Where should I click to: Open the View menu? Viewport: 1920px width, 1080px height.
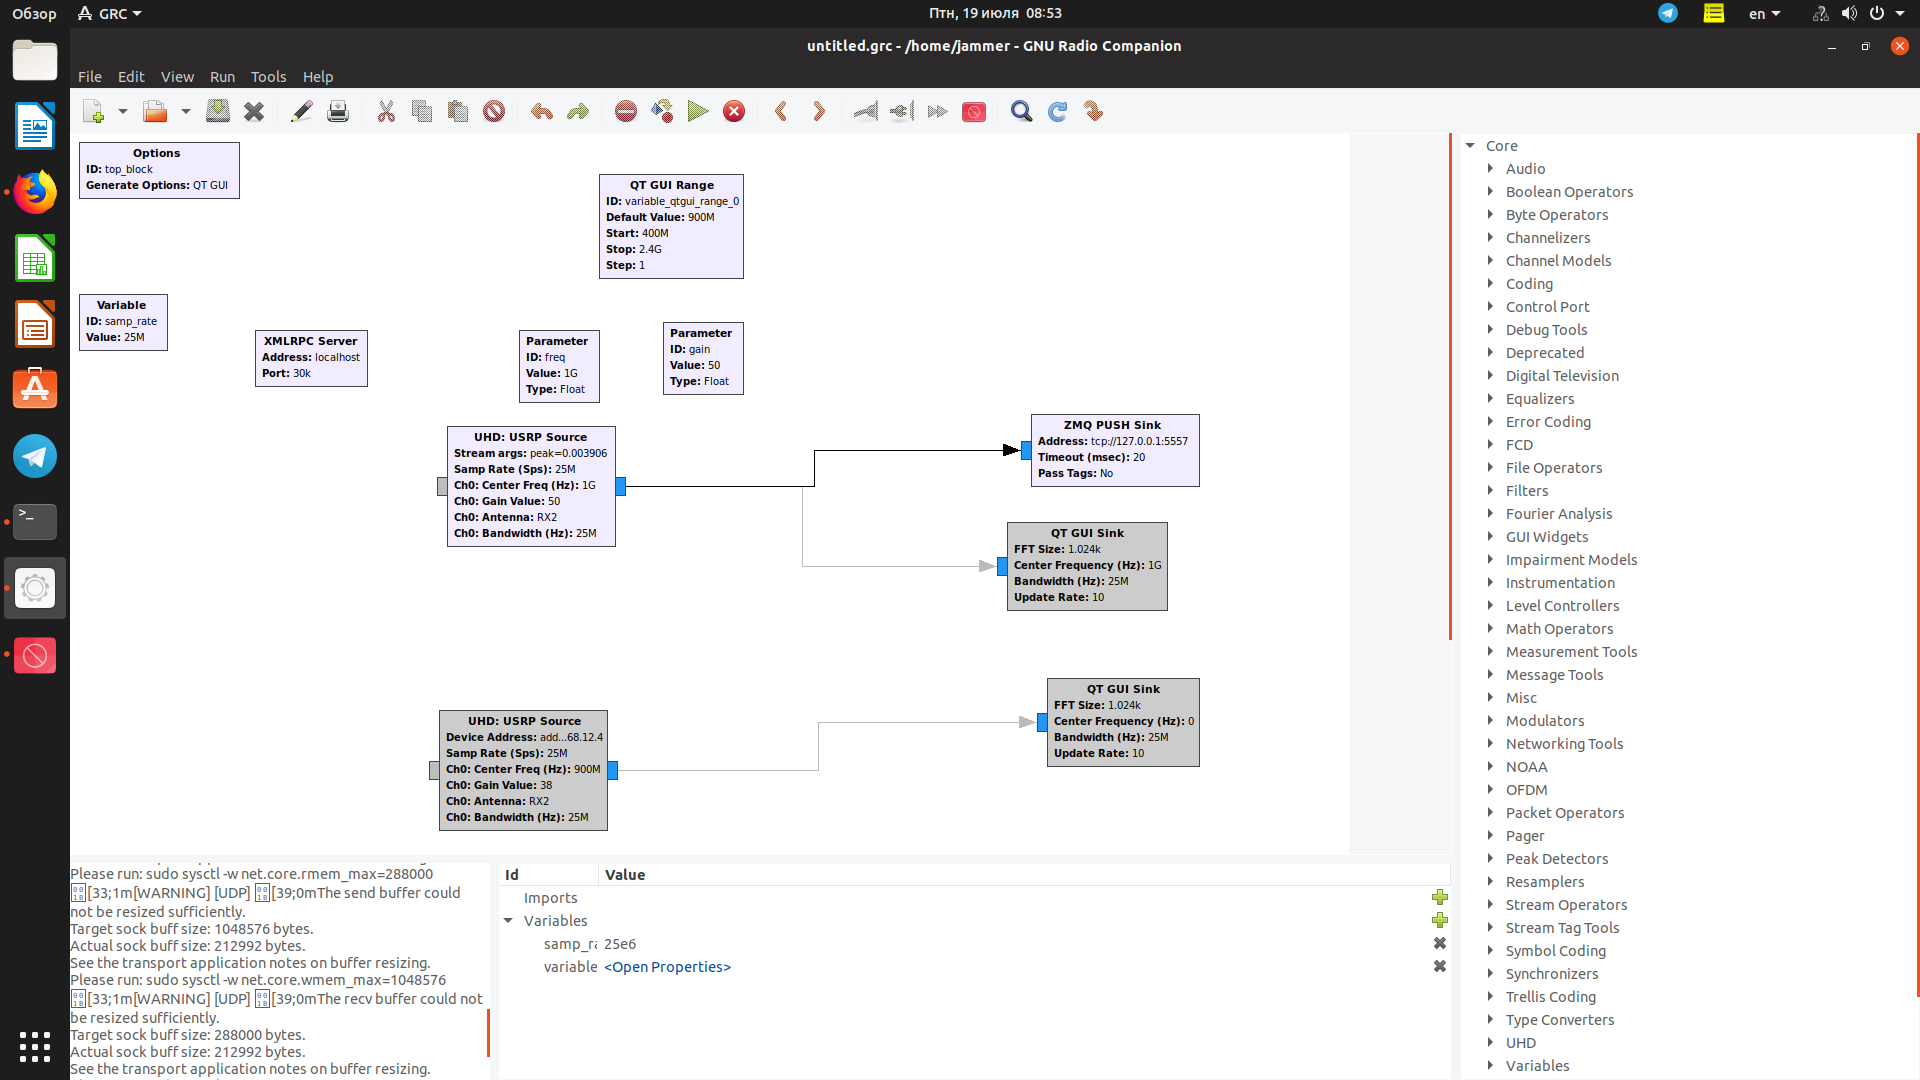click(177, 77)
